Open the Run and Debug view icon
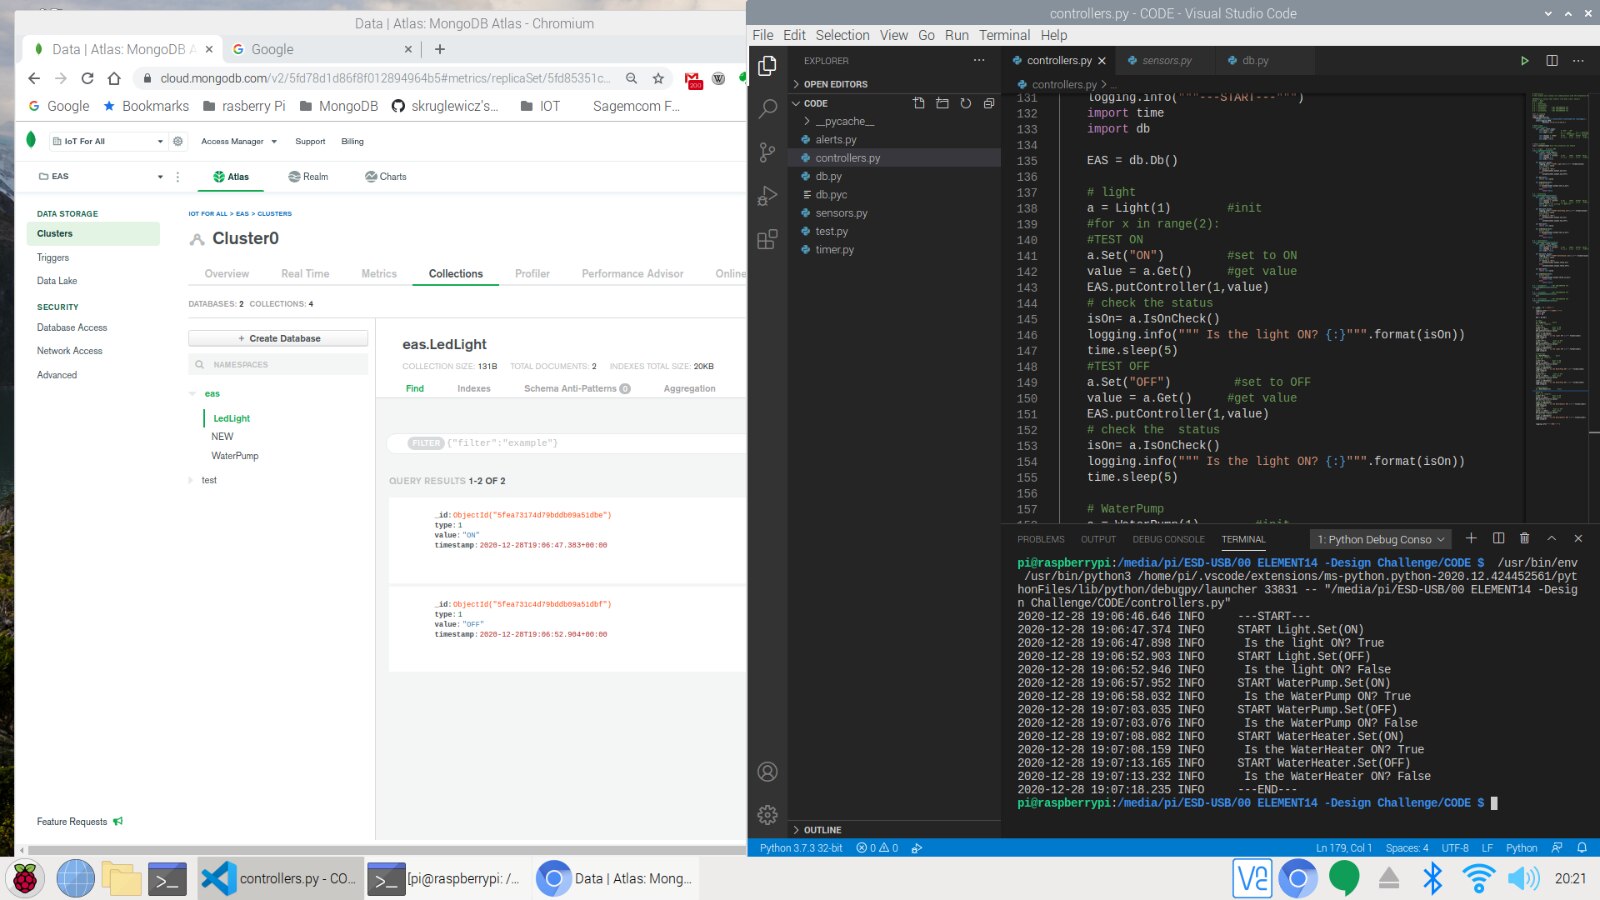1600x900 pixels. point(767,196)
